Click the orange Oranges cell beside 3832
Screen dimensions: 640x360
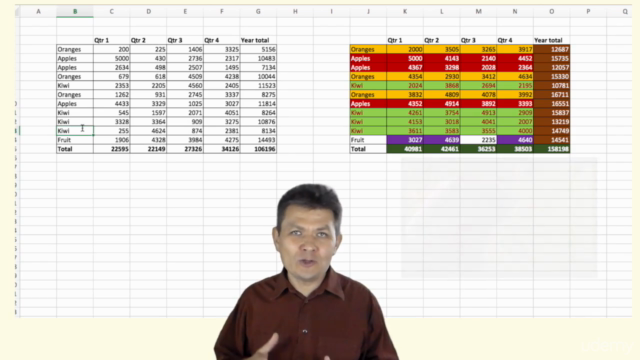(x=368, y=94)
